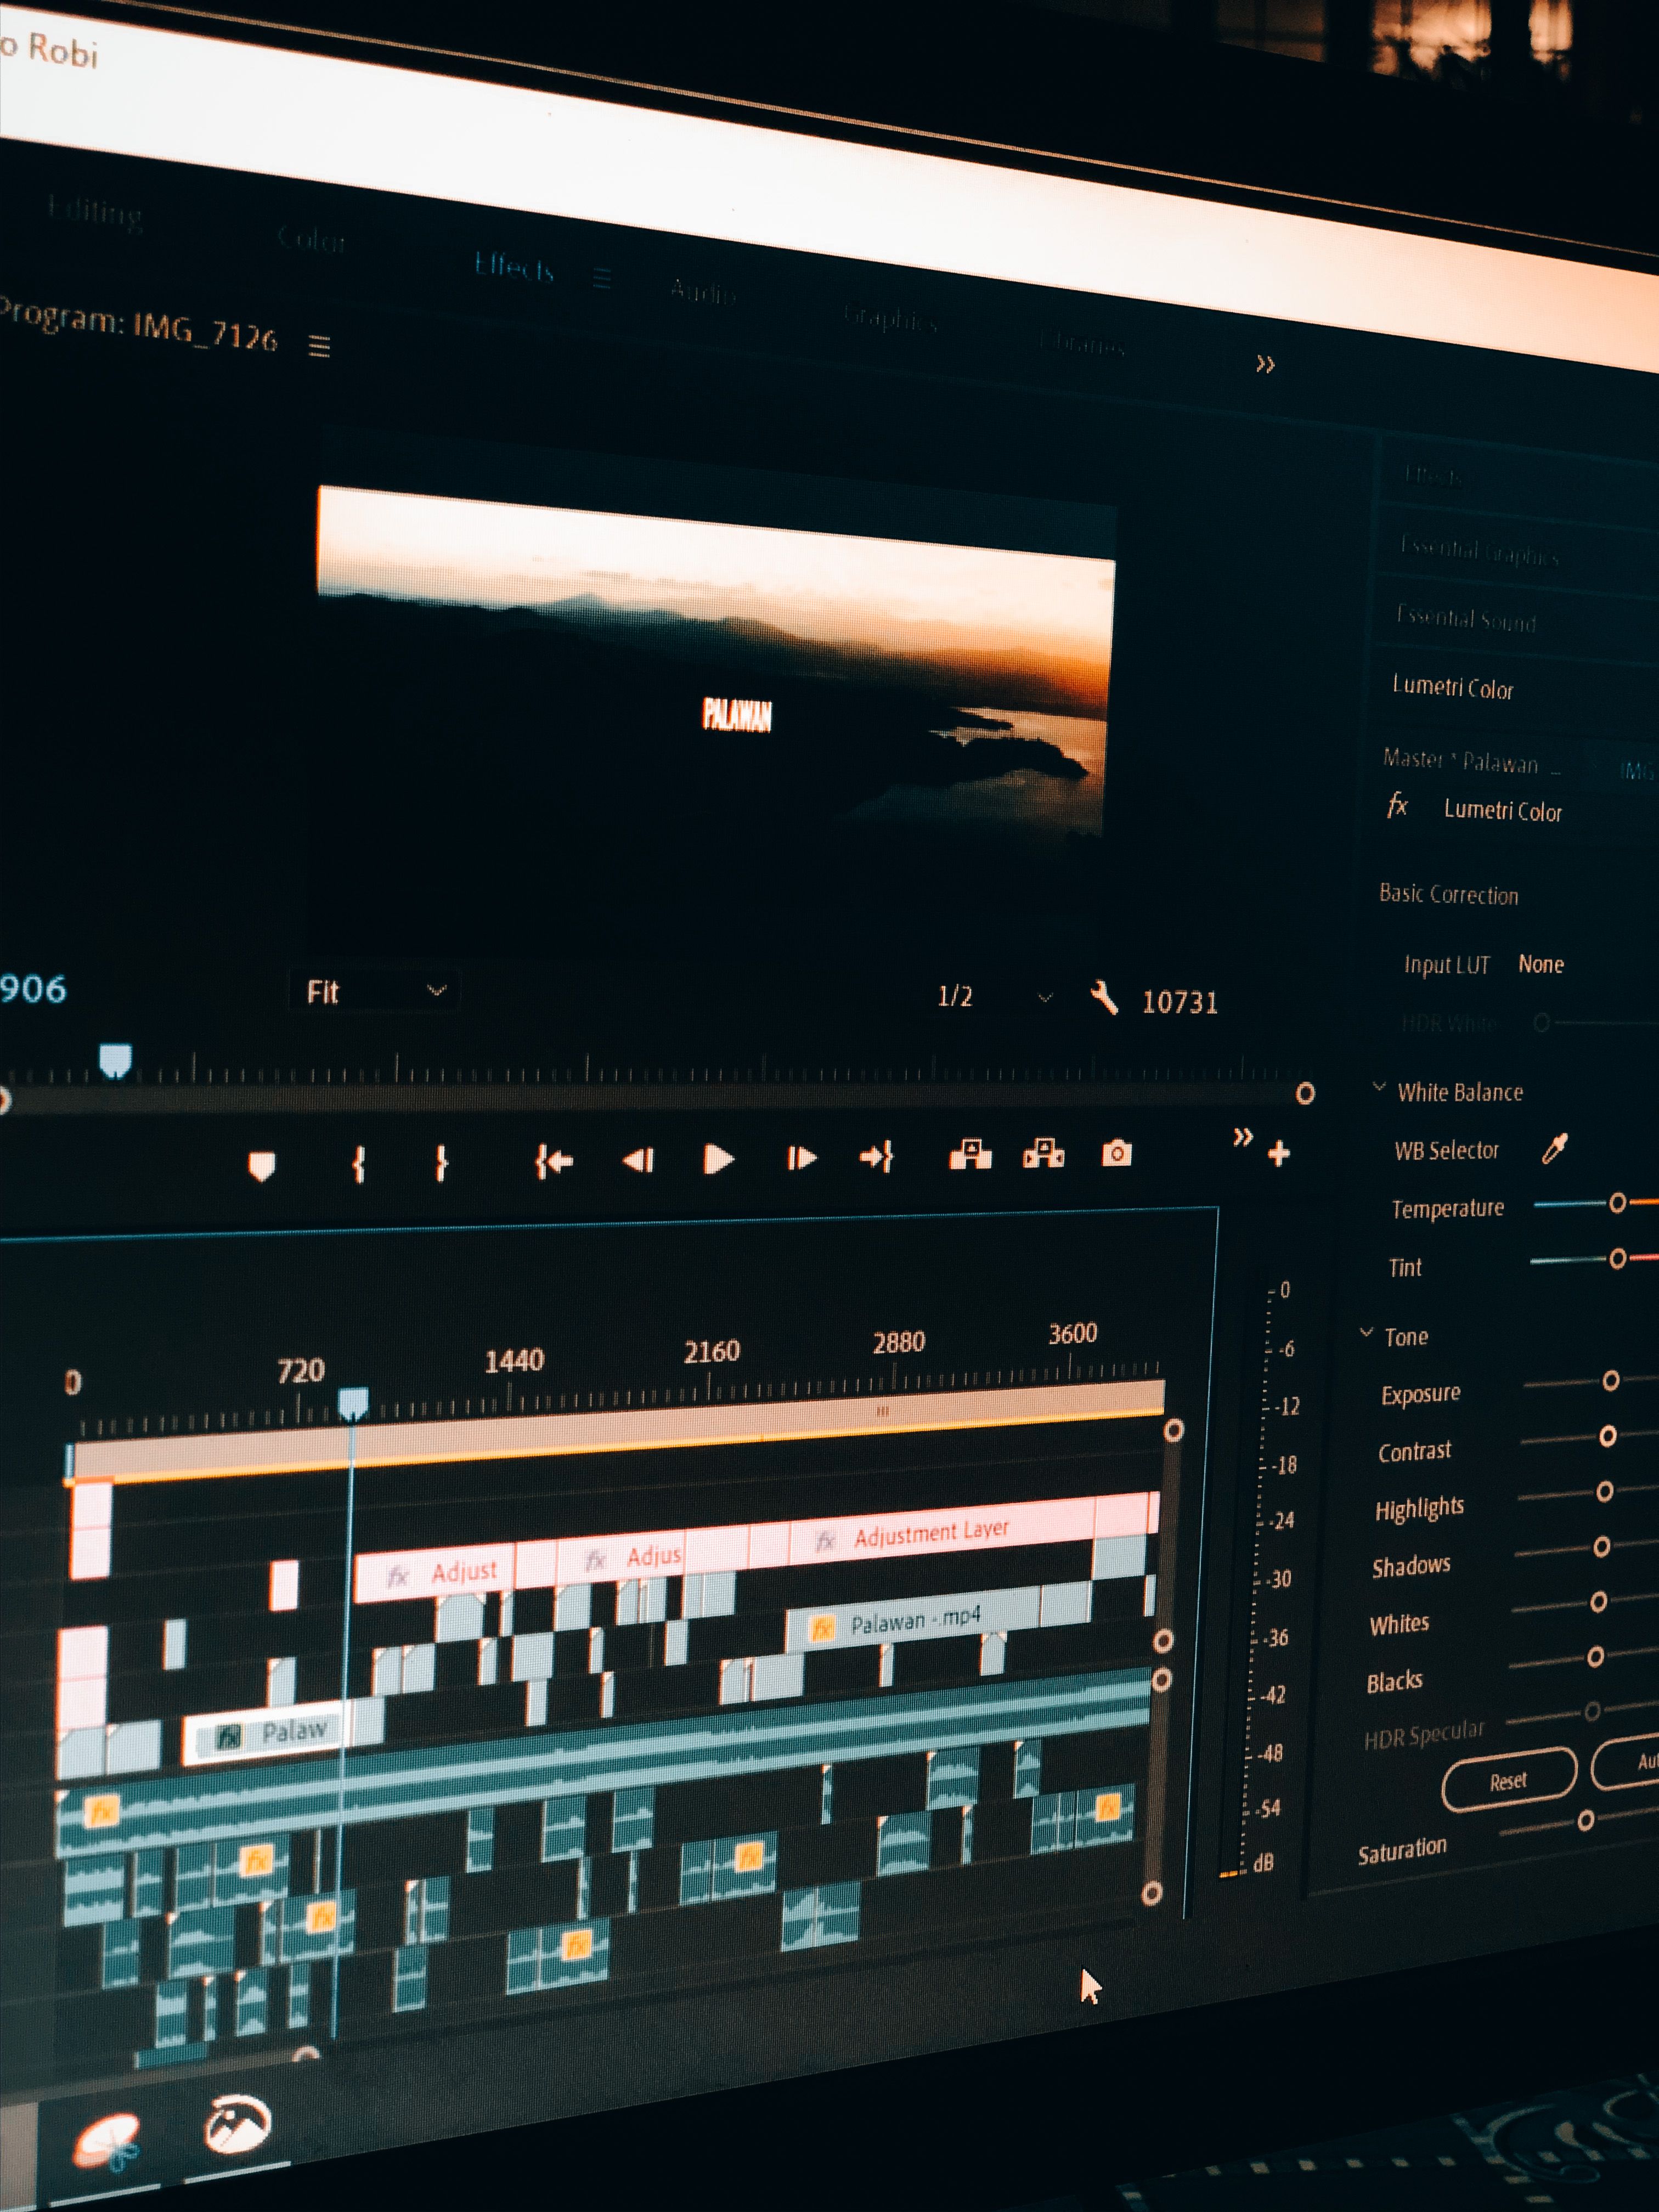The image size is (1659, 2212).
Task: Show the overflow workspaces chevron
Action: 1265,364
